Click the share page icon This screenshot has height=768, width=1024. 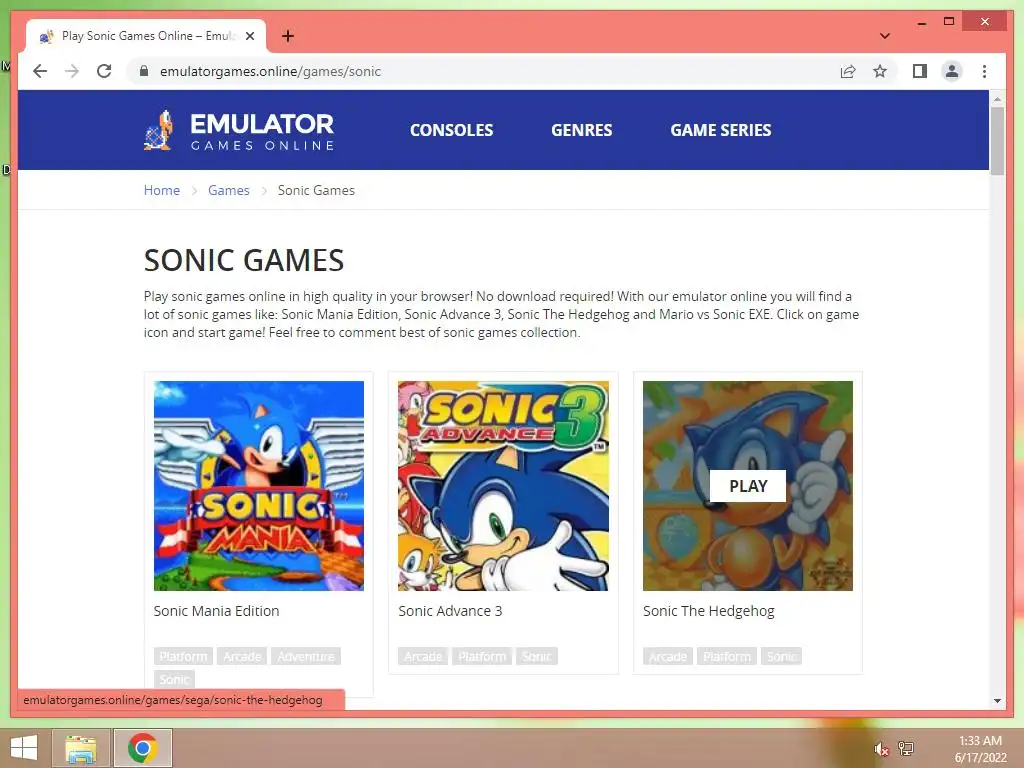click(848, 71)
